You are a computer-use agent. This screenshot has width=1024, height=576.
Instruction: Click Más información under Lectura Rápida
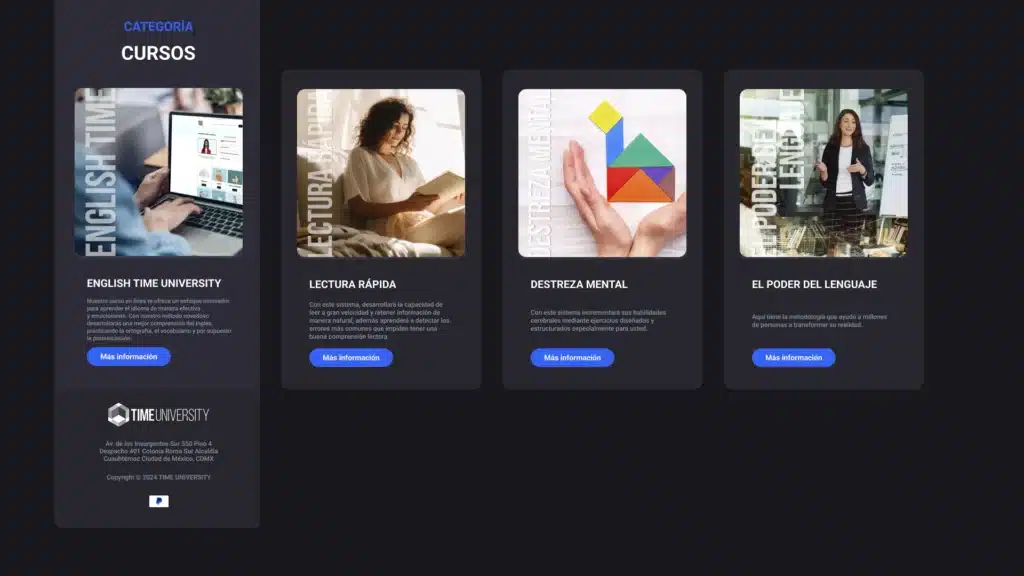(351, 357)
